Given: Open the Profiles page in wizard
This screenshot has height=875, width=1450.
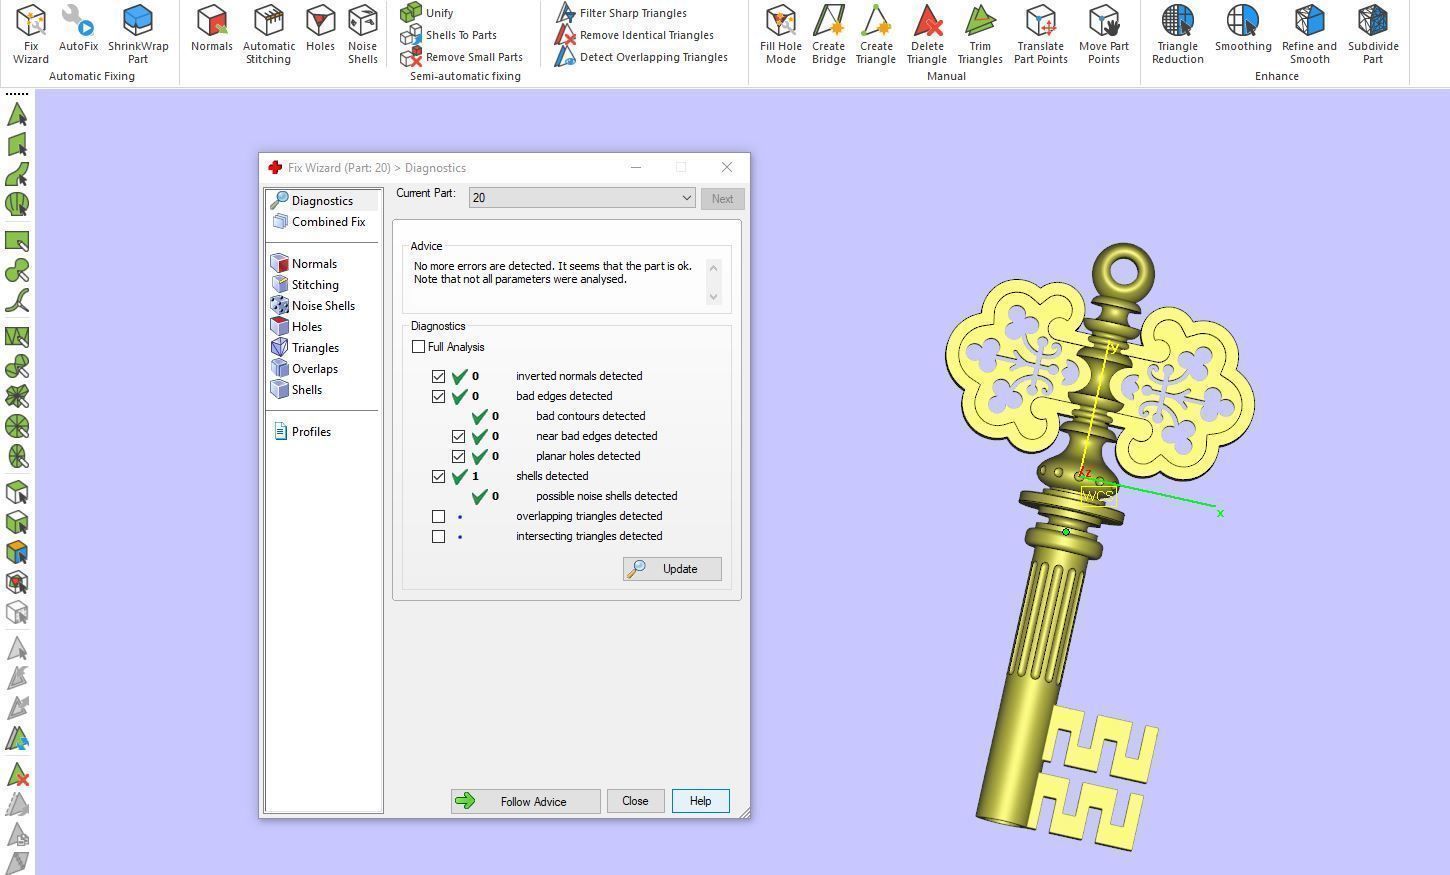Looking at the screenshot, I should pyautogui.click(x=310, y=432).
